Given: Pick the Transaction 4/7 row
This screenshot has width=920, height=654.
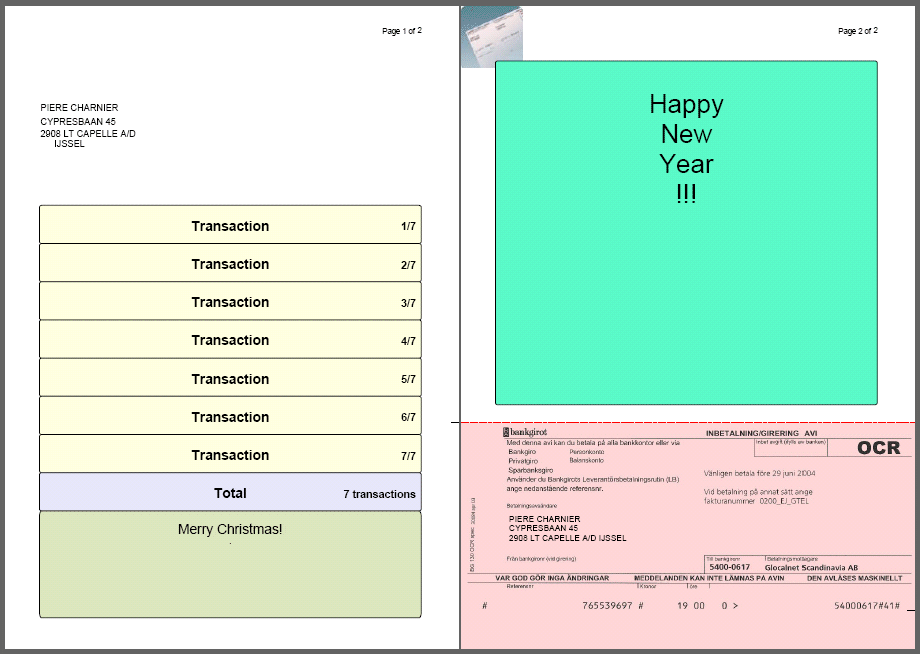Looking at the screenshot, I should pos(230,340).
